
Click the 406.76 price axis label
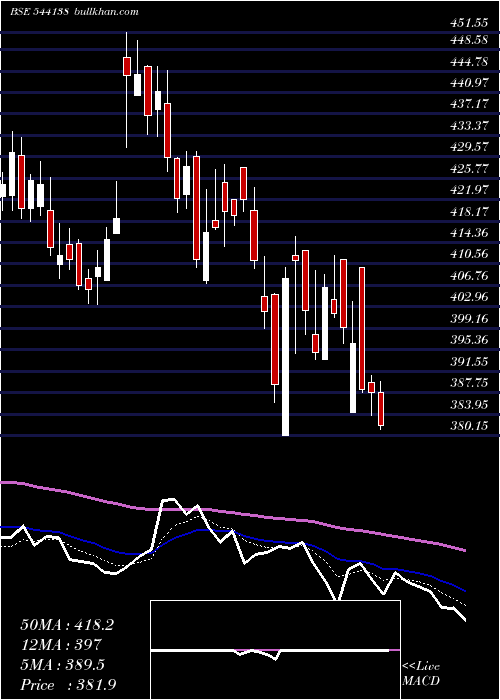468,276
